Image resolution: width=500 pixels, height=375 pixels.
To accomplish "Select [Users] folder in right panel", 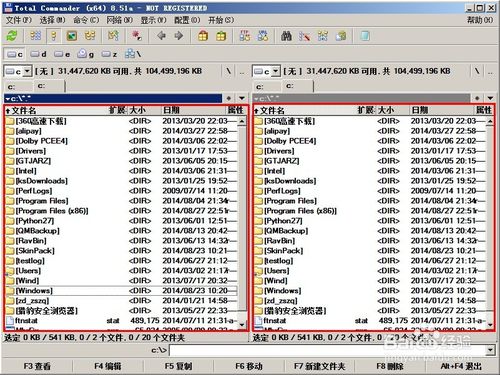I will click(369, 271).
